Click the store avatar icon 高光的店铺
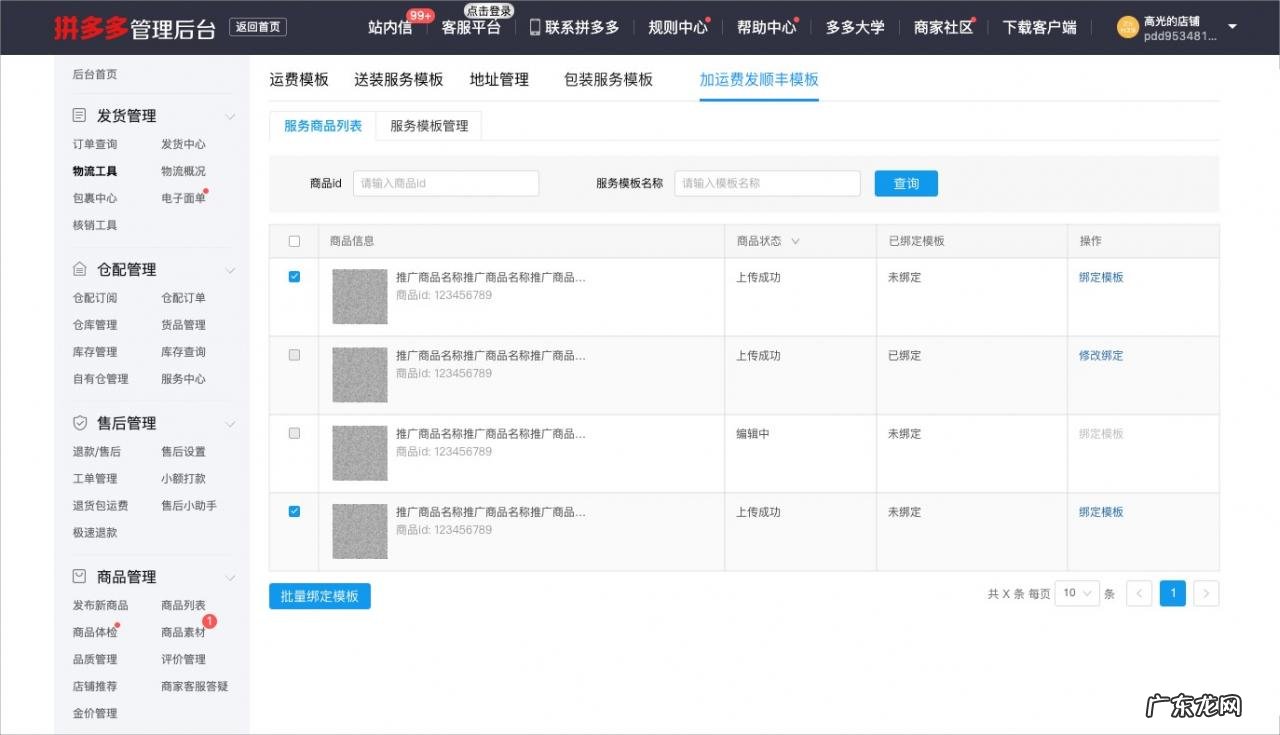The width and height of the screenshot is (1280, 735). [1126, 27]
